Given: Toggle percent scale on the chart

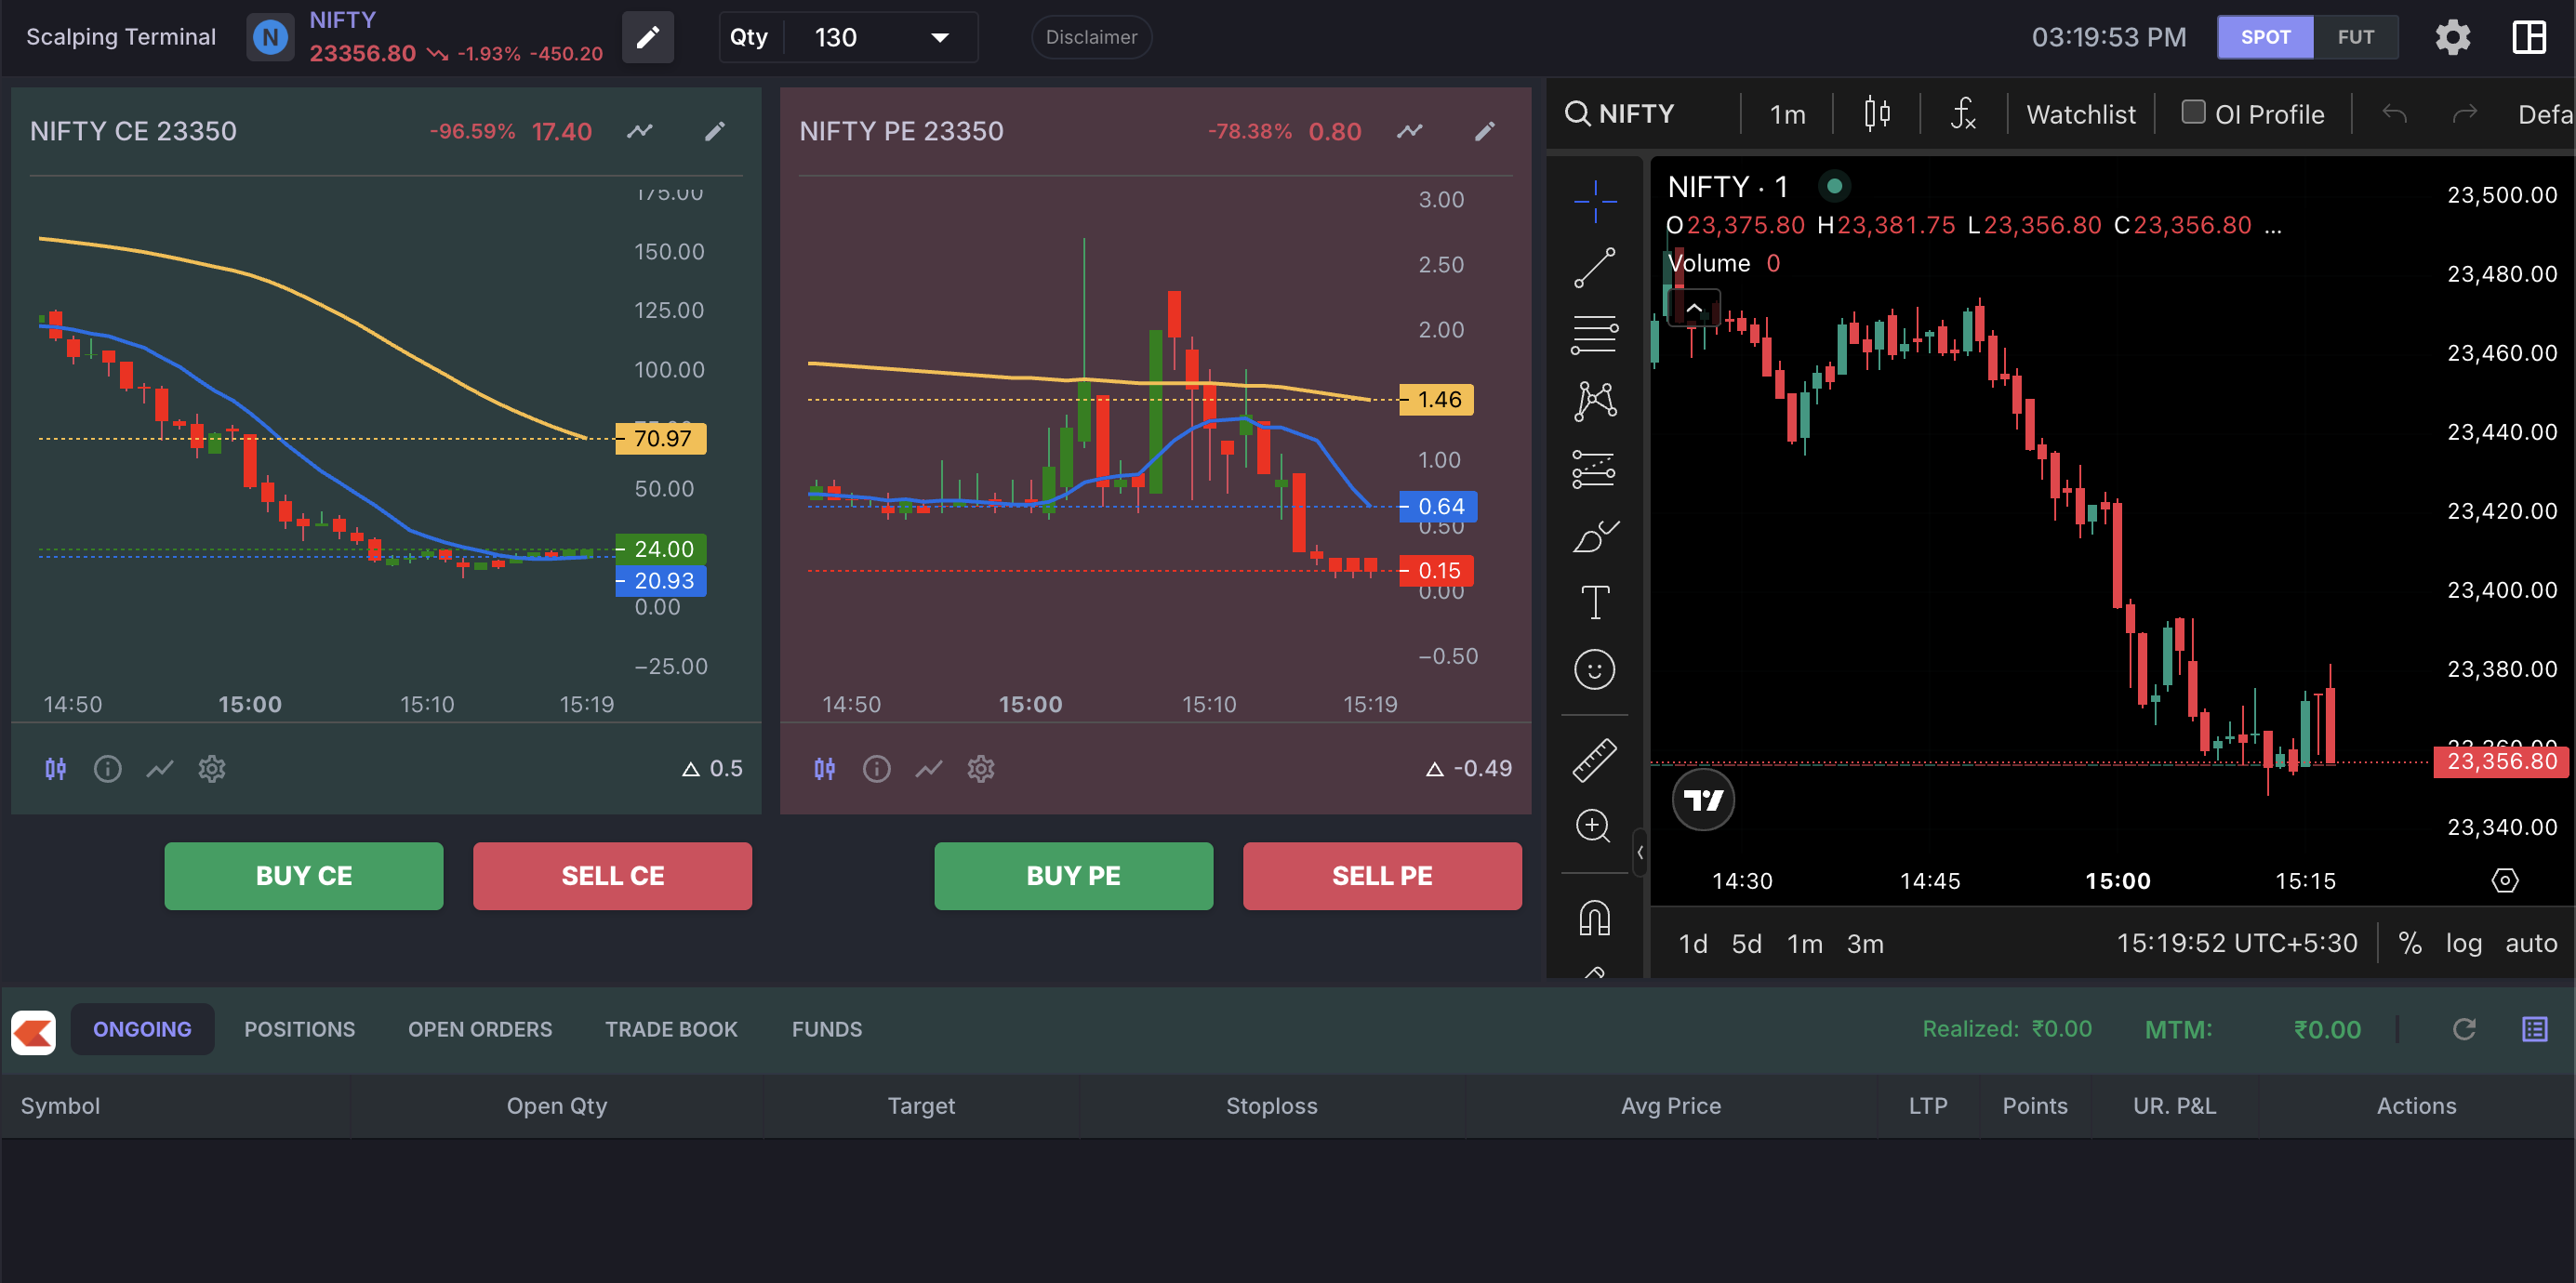Looking at the screenshot, I should click(2410, 943).
